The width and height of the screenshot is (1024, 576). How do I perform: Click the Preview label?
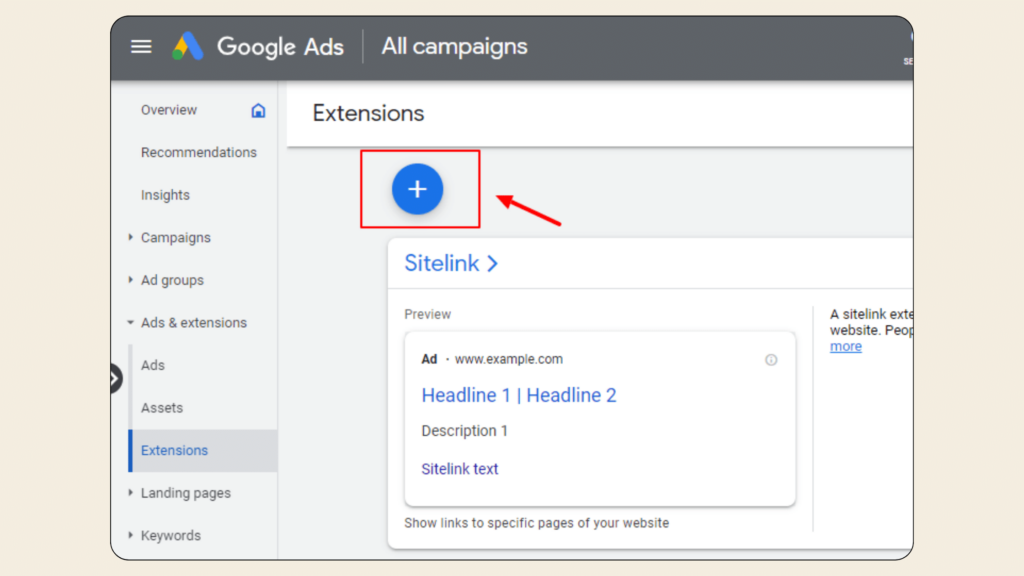428,314
